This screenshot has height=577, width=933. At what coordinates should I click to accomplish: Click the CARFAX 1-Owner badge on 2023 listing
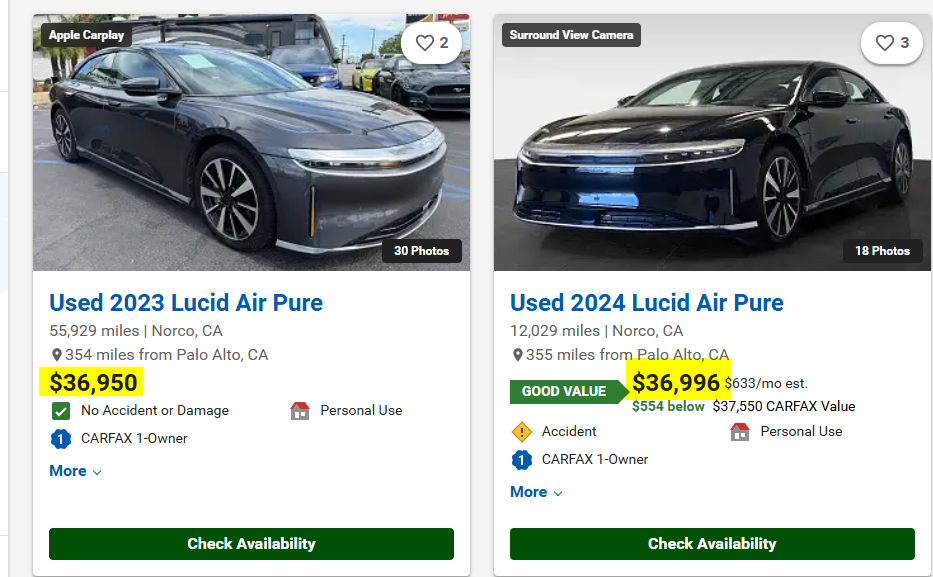[x=61, y=438]
